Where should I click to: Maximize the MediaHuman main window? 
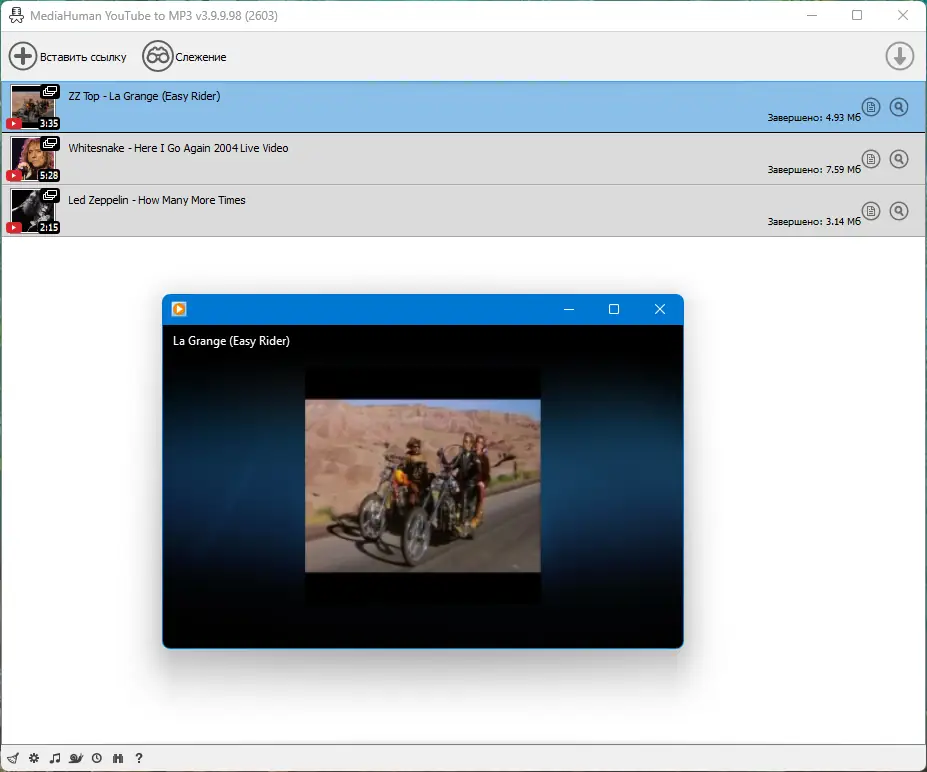tap(857, 15)
